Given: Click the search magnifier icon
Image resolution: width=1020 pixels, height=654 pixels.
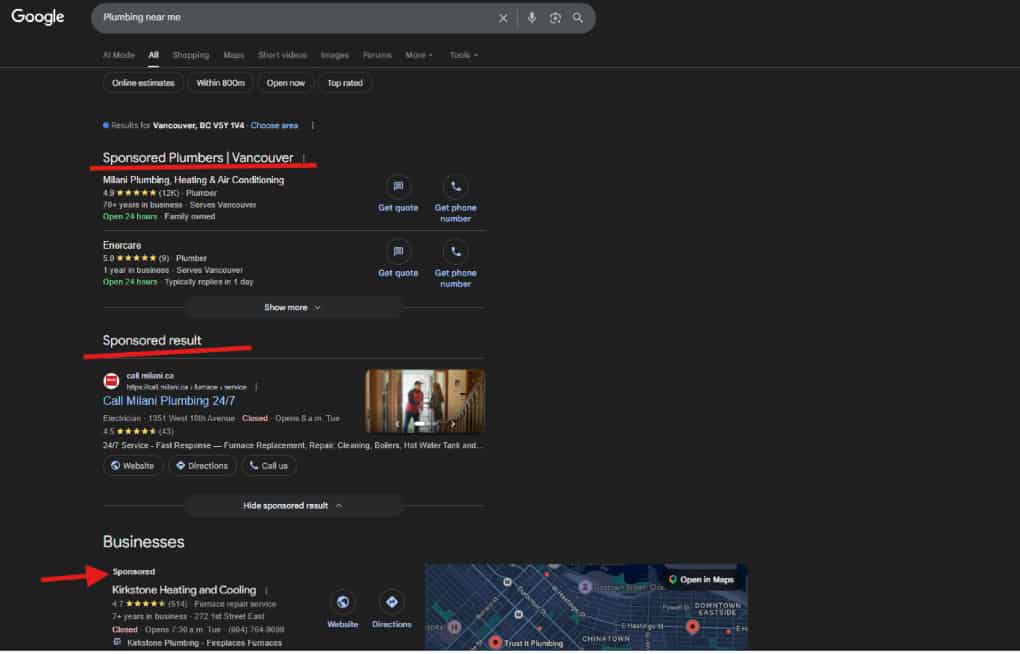Looking at the screenshot, I should (578, 17).
